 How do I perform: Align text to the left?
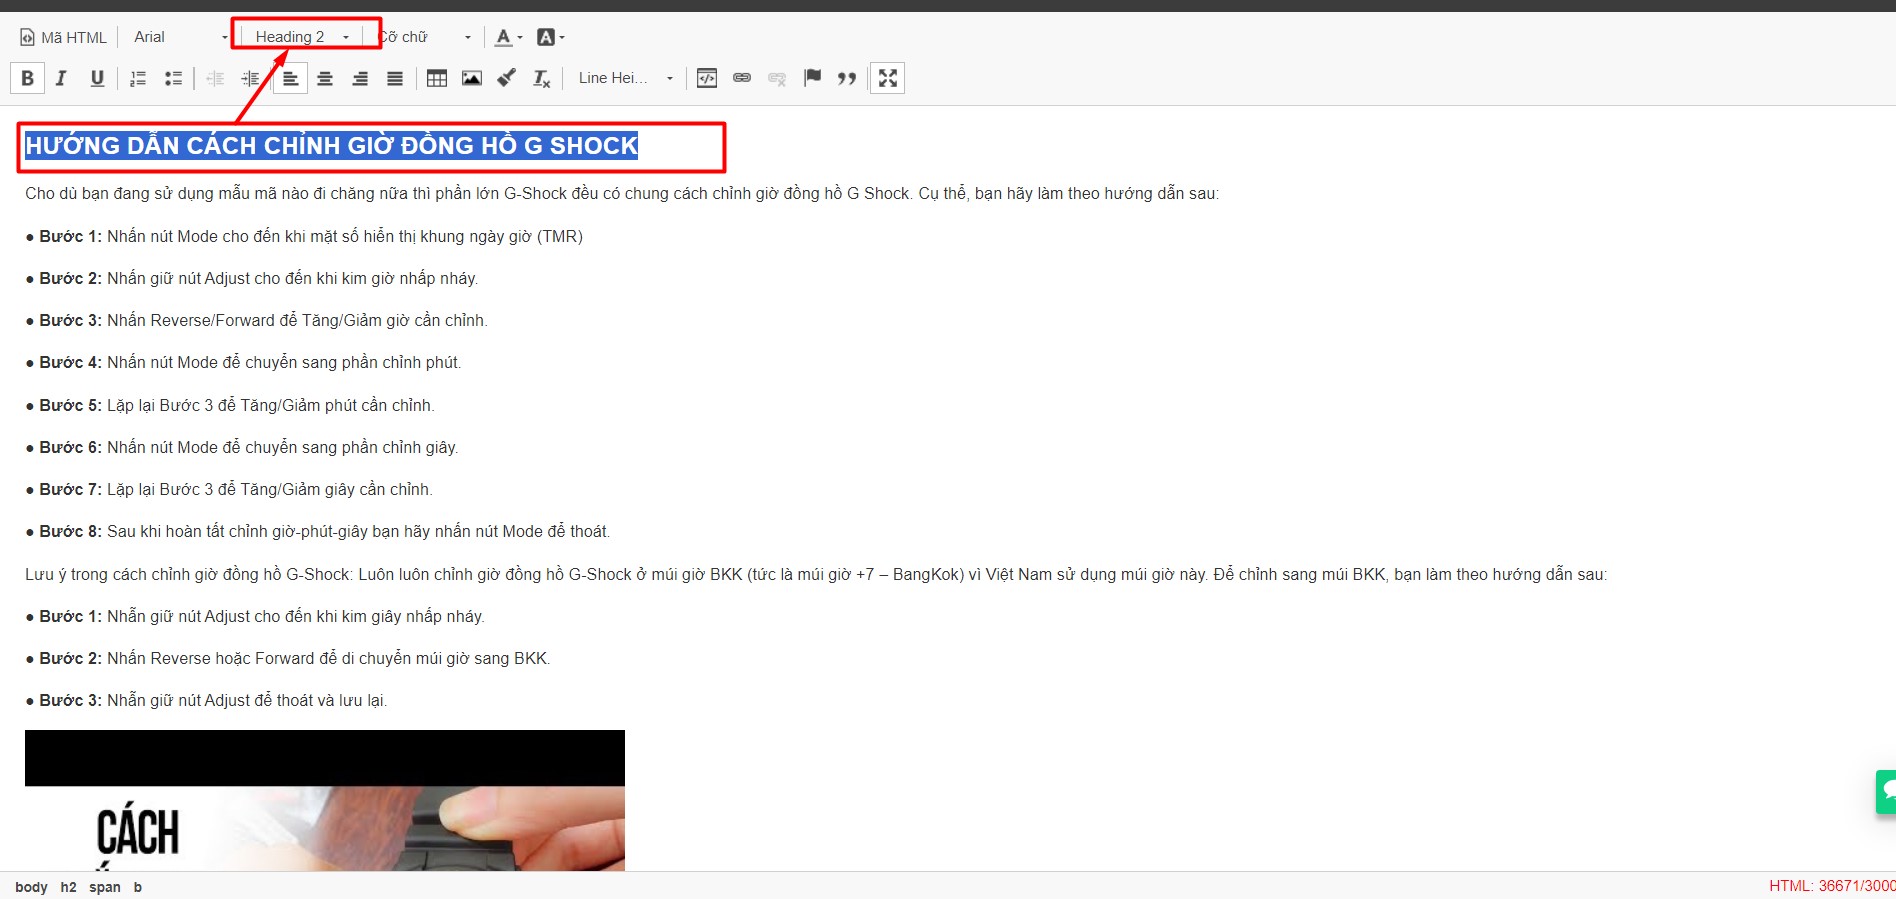pos(290,78)
